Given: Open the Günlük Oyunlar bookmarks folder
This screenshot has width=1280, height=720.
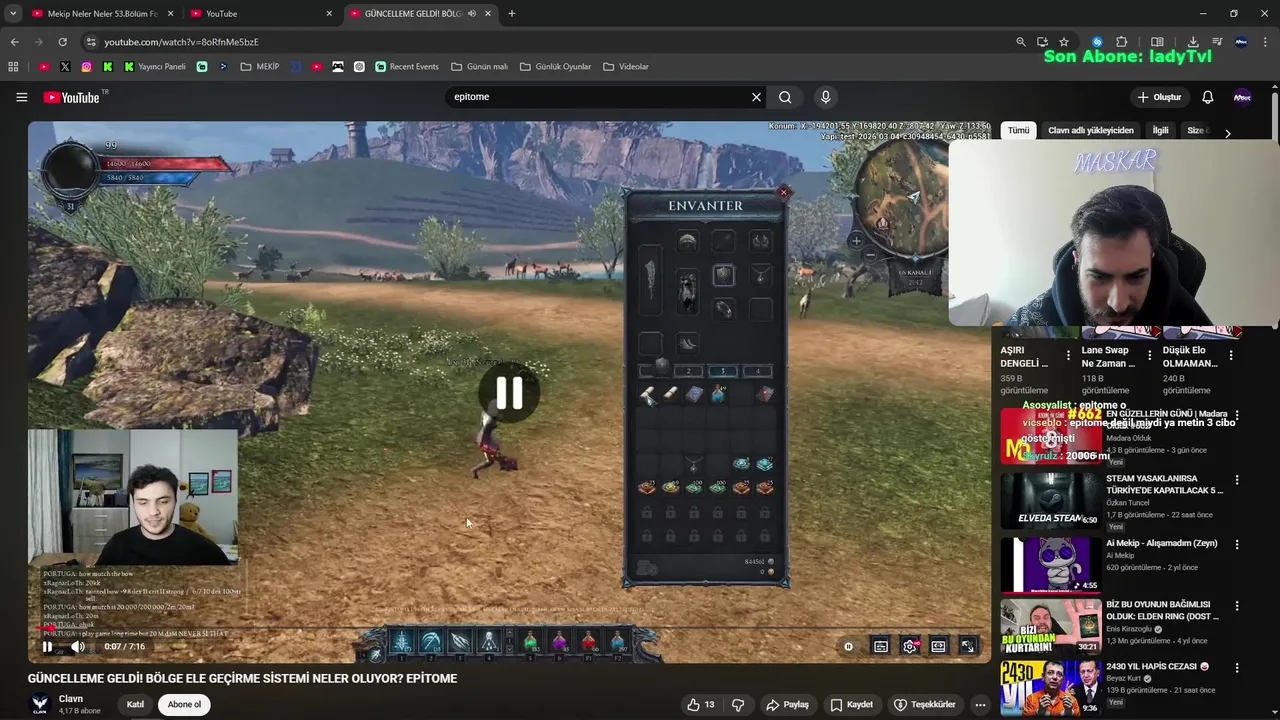Looking at the screenshot, I should 555,67.
